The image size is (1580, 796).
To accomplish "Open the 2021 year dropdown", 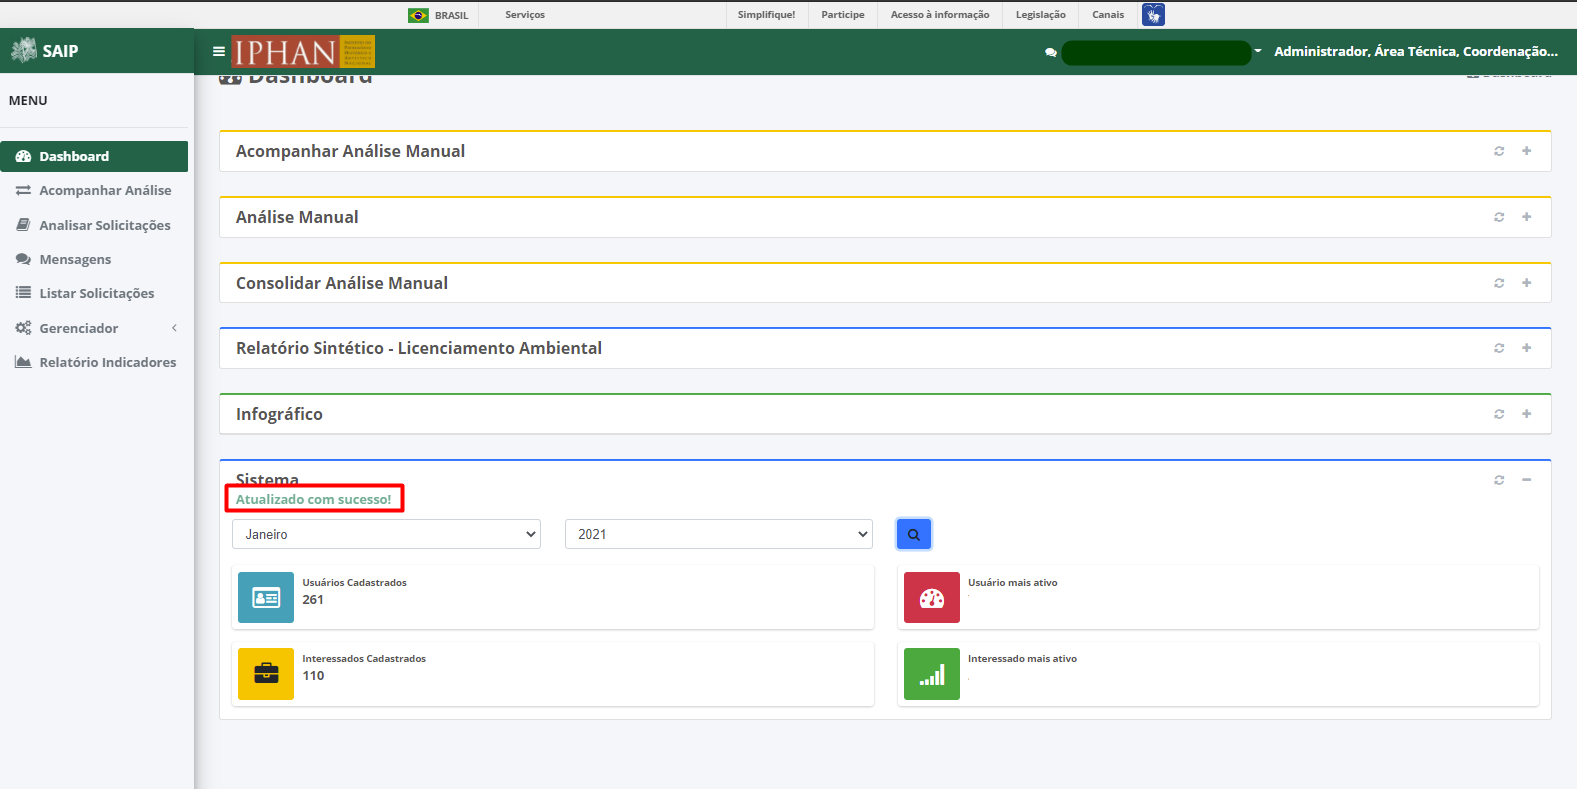I will click(x=720, y=535).
